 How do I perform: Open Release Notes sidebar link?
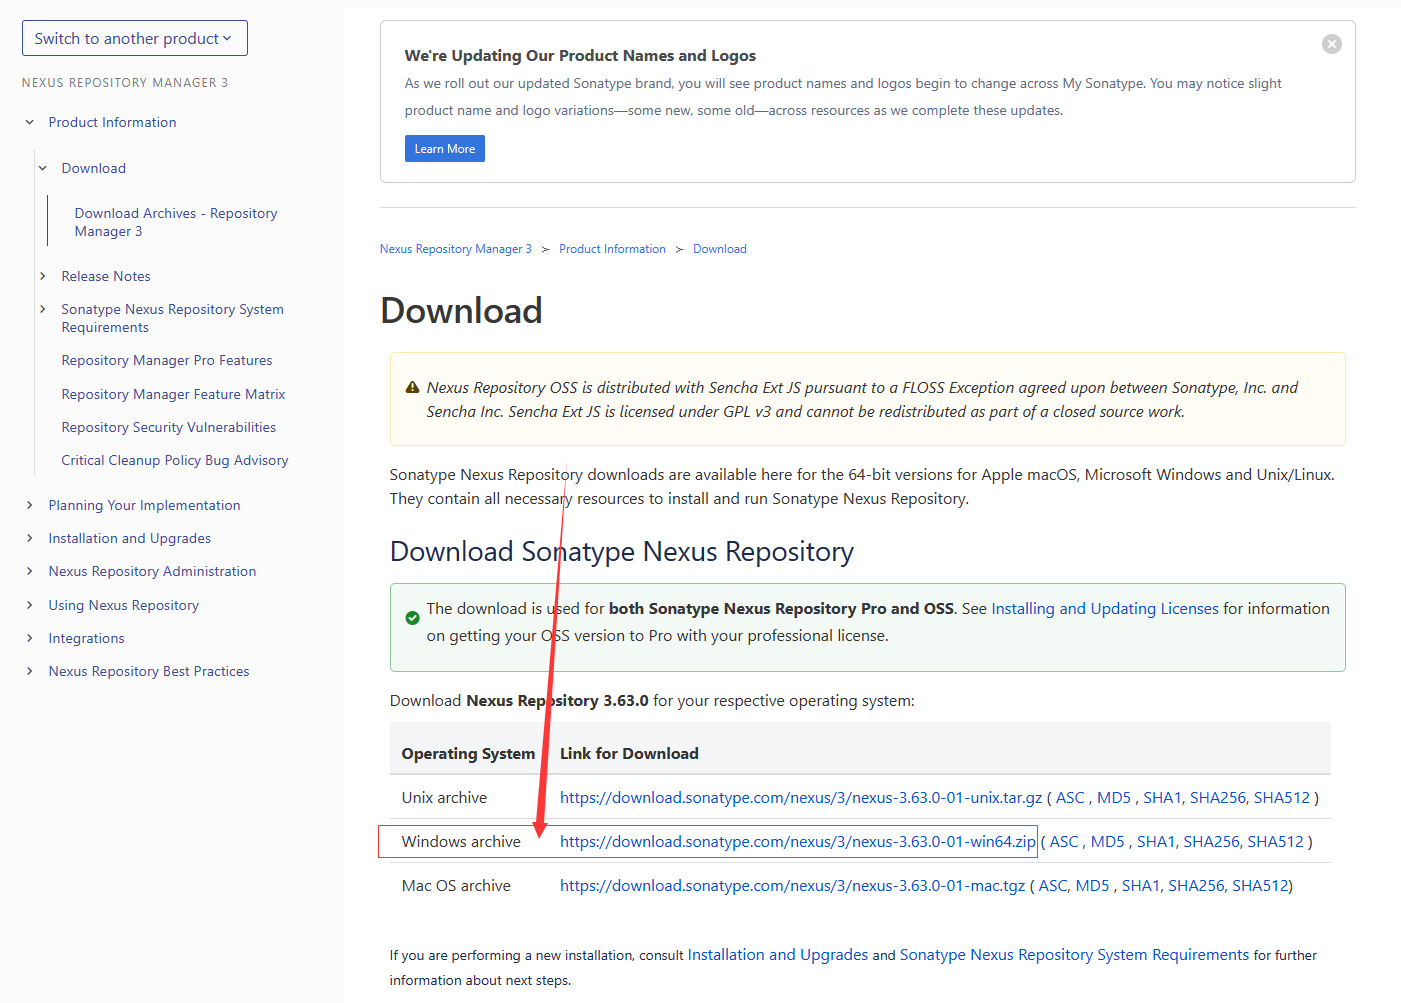click(106, 276)
